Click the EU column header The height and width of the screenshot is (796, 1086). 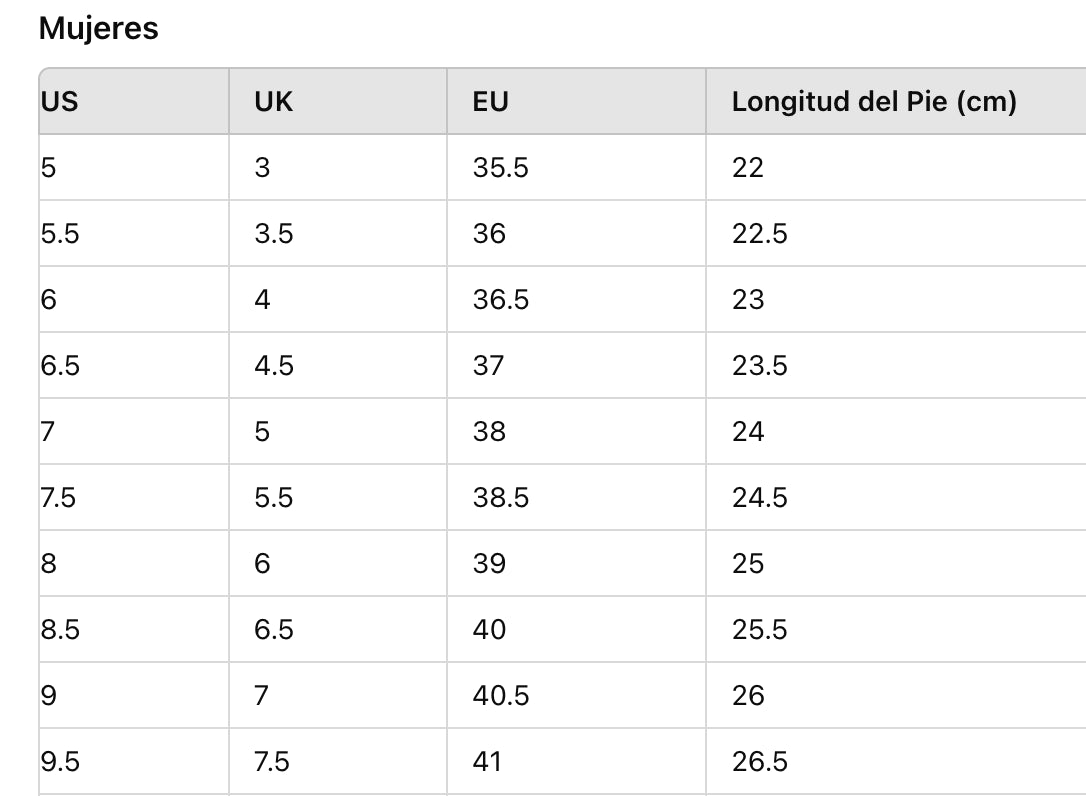click(491, 101)
